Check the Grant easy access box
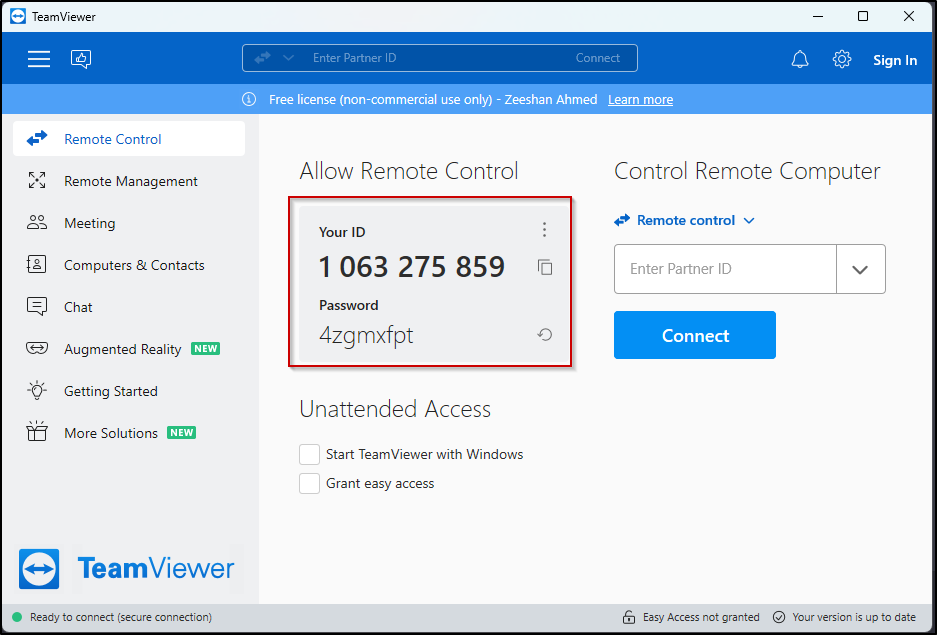 pos(310,484)
